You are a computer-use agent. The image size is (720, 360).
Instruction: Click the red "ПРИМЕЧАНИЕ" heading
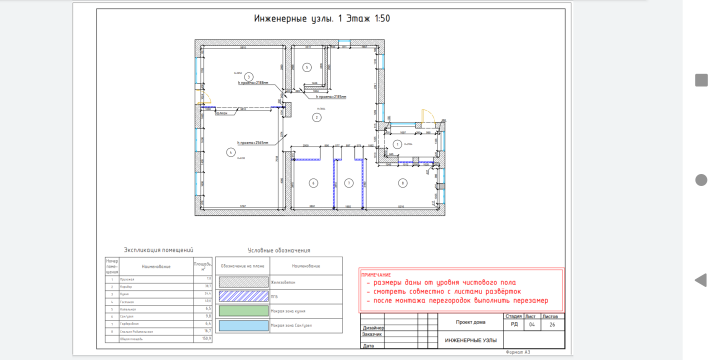[x=376, y=275]
